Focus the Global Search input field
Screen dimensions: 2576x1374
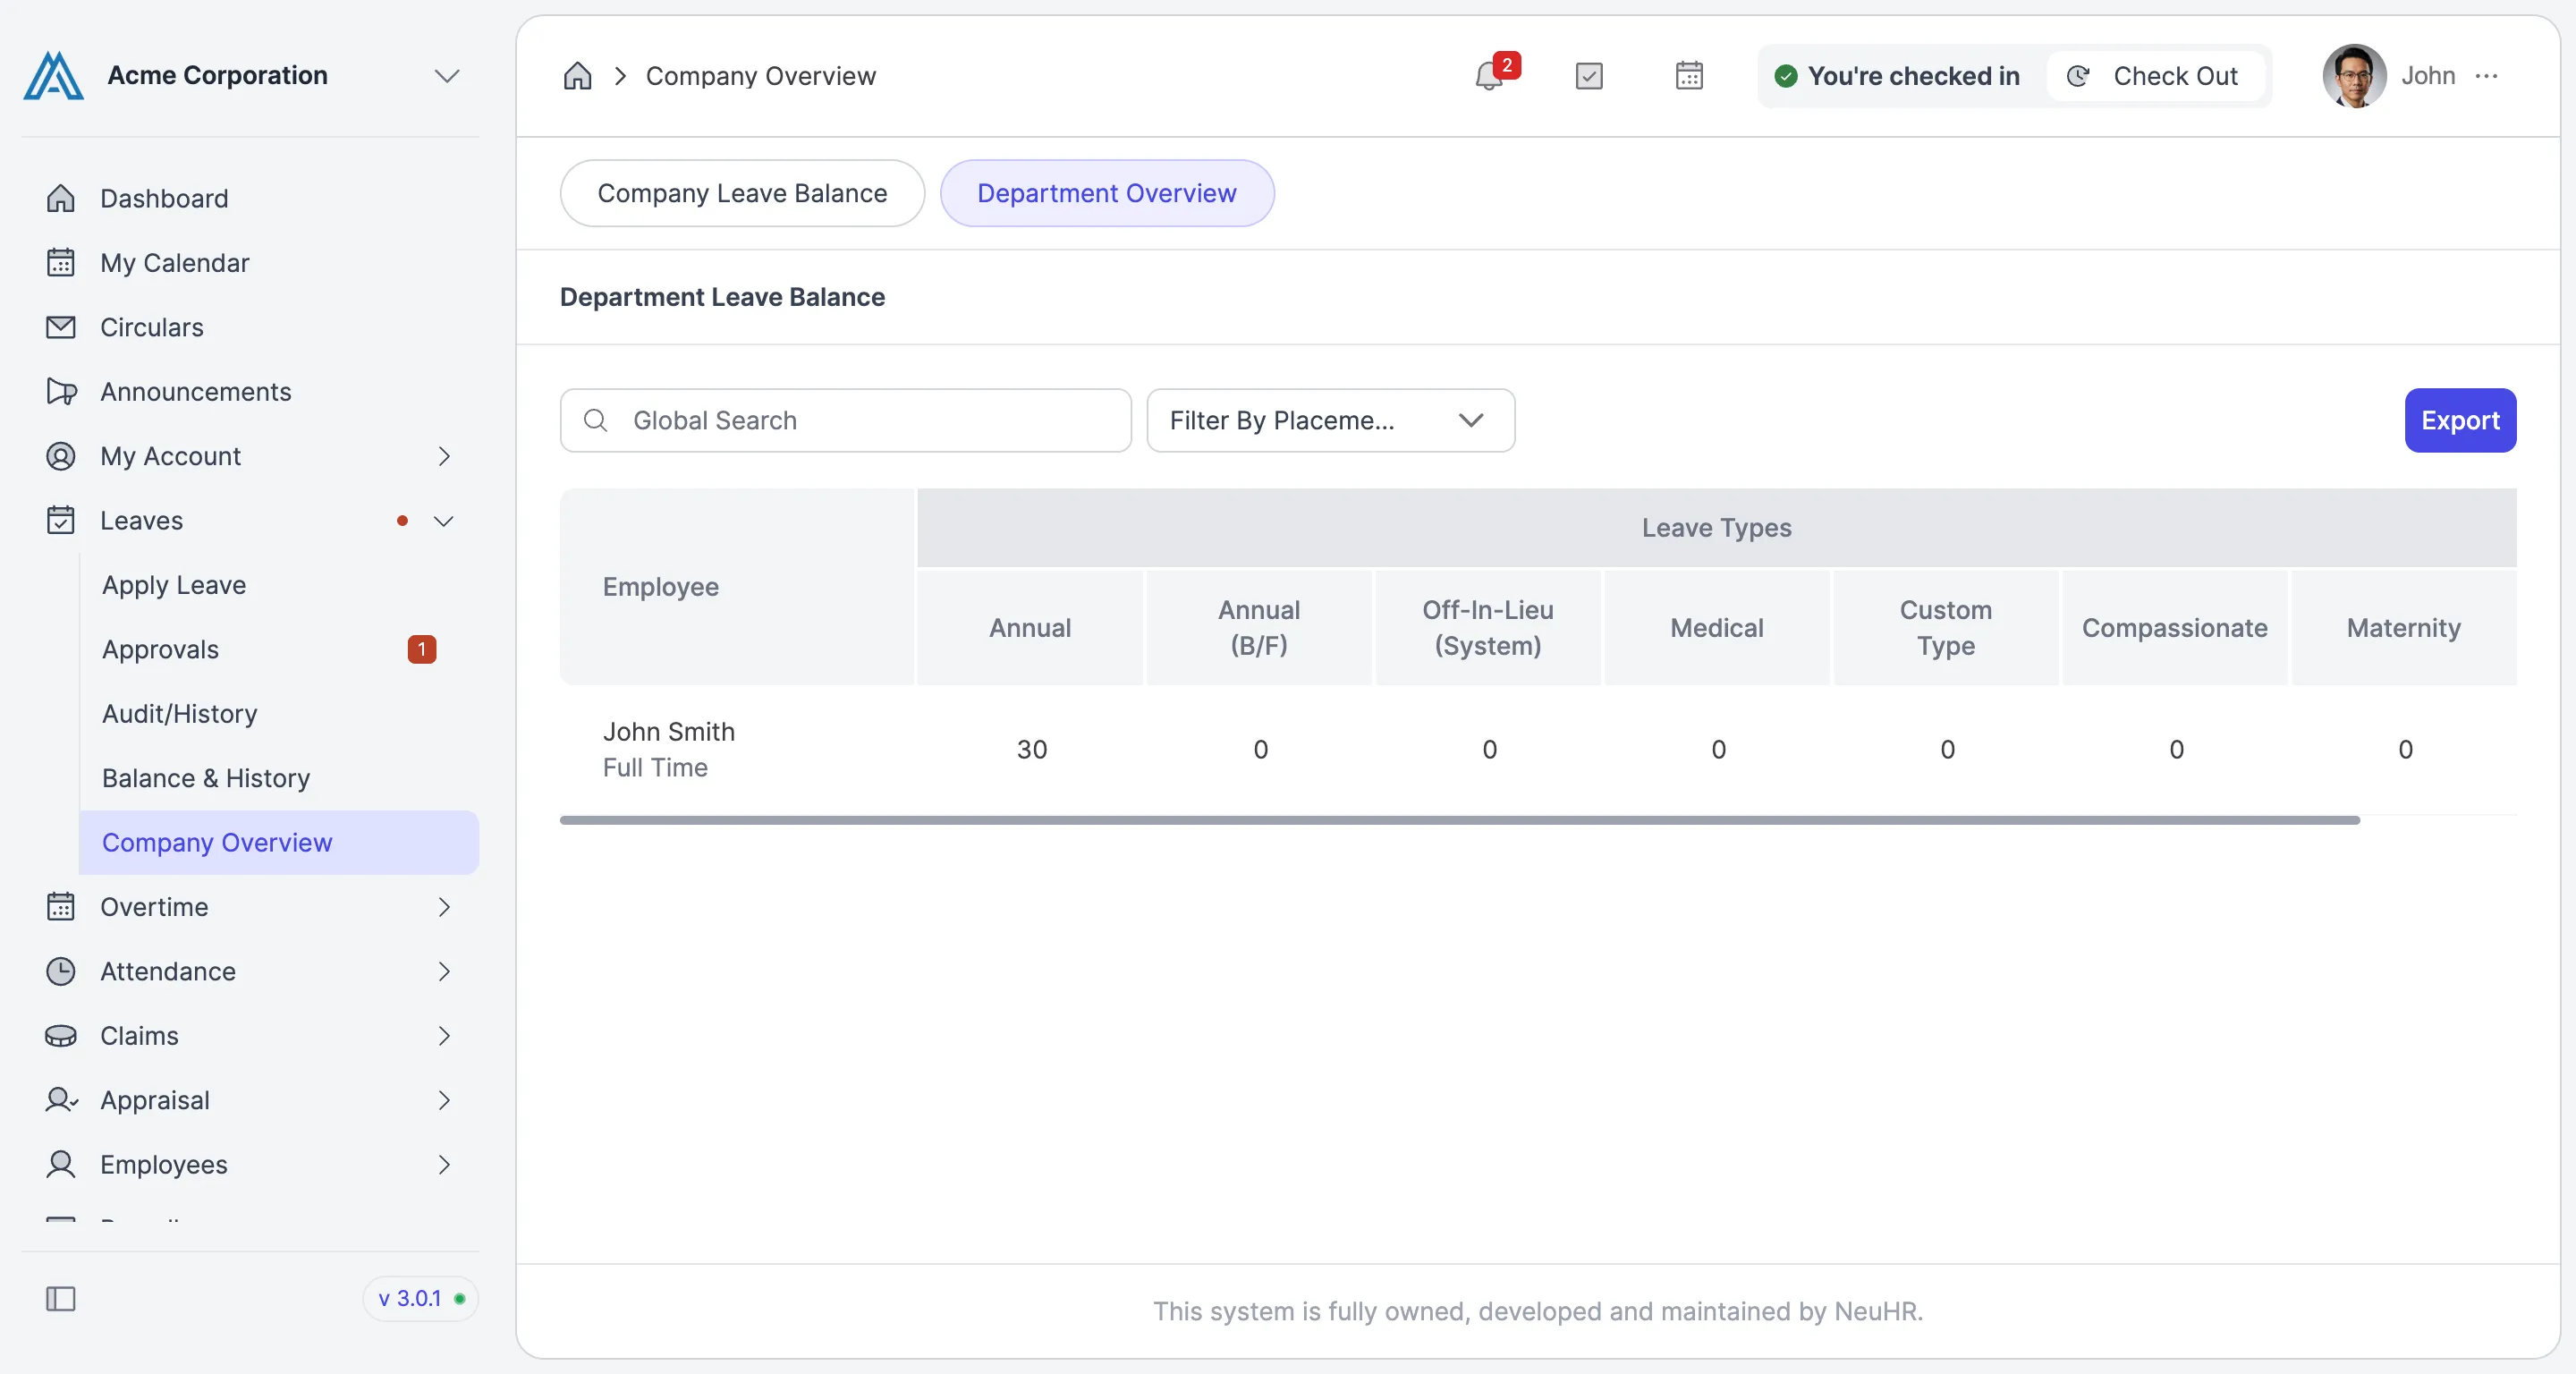point(846,420)
